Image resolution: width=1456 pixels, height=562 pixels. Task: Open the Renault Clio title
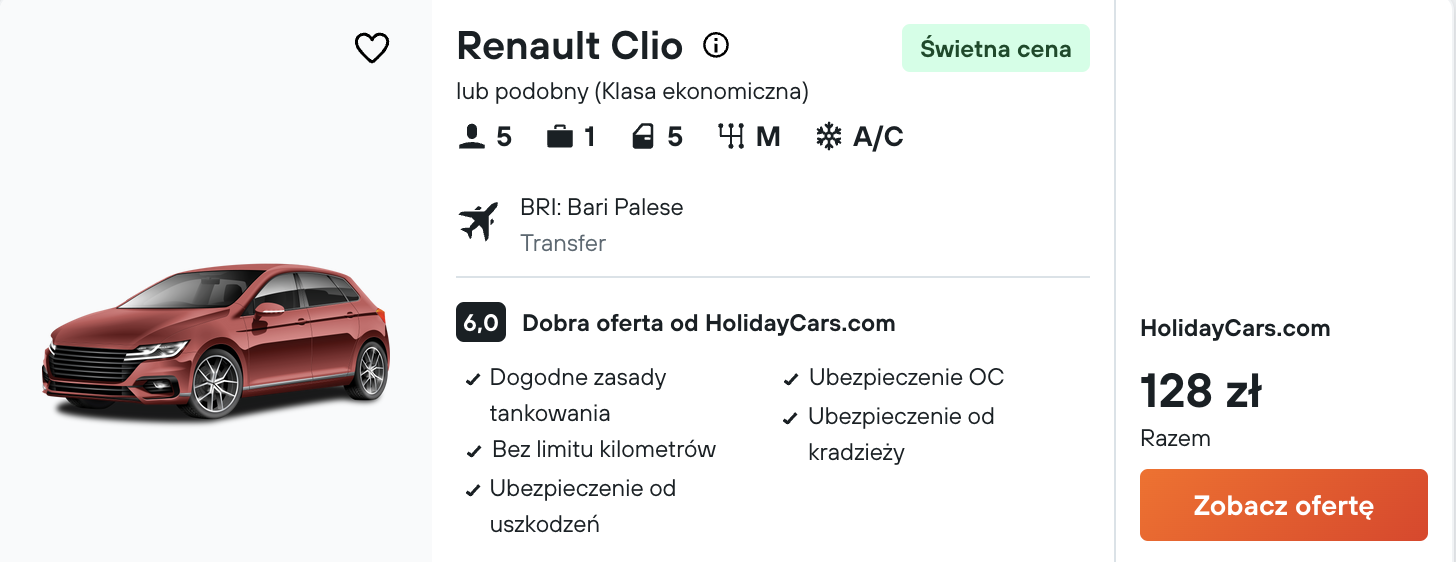570,46
